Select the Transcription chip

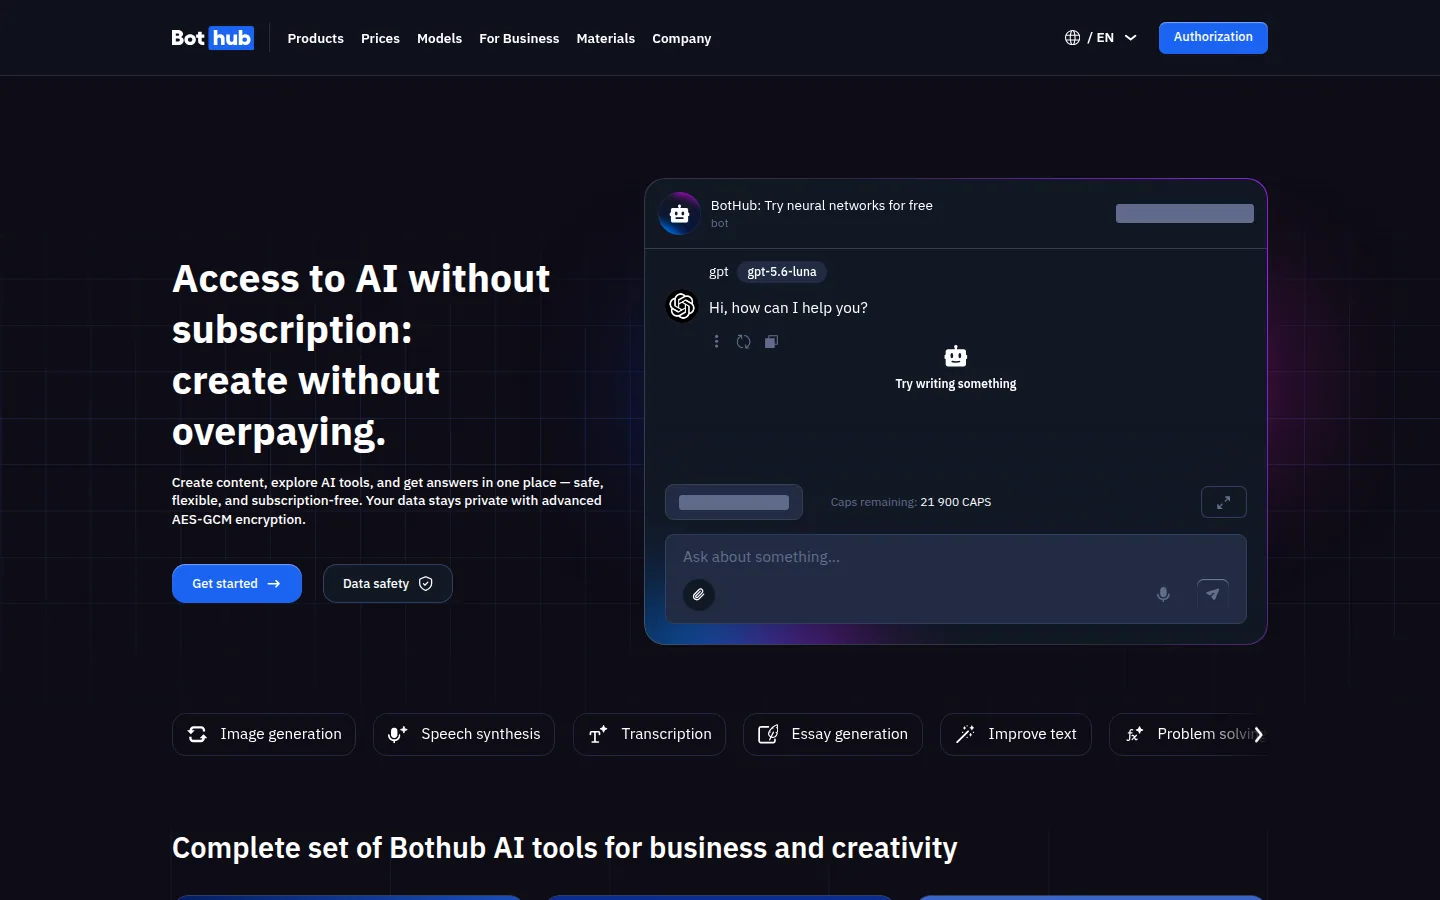coord(650,734)
